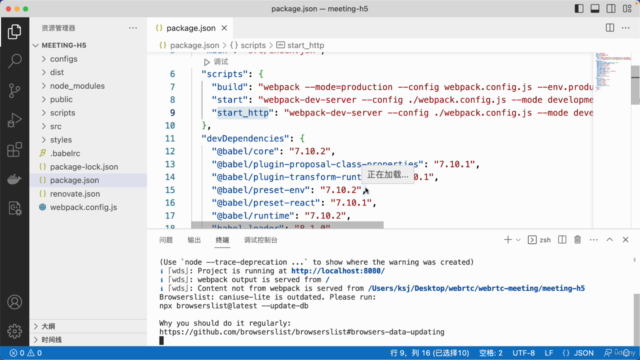Viewport: 640px width, 360px height.
Task: Close the package.json editor tab
Action: pos(224,28)
